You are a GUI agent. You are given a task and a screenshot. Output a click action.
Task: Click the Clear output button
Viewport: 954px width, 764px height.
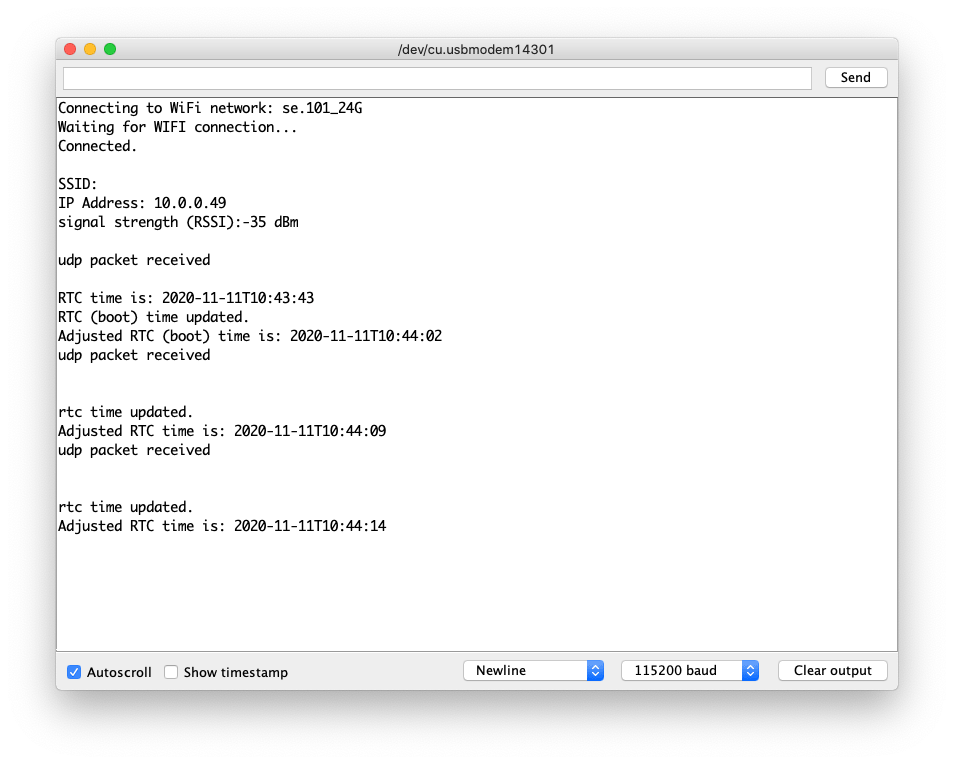832,670
